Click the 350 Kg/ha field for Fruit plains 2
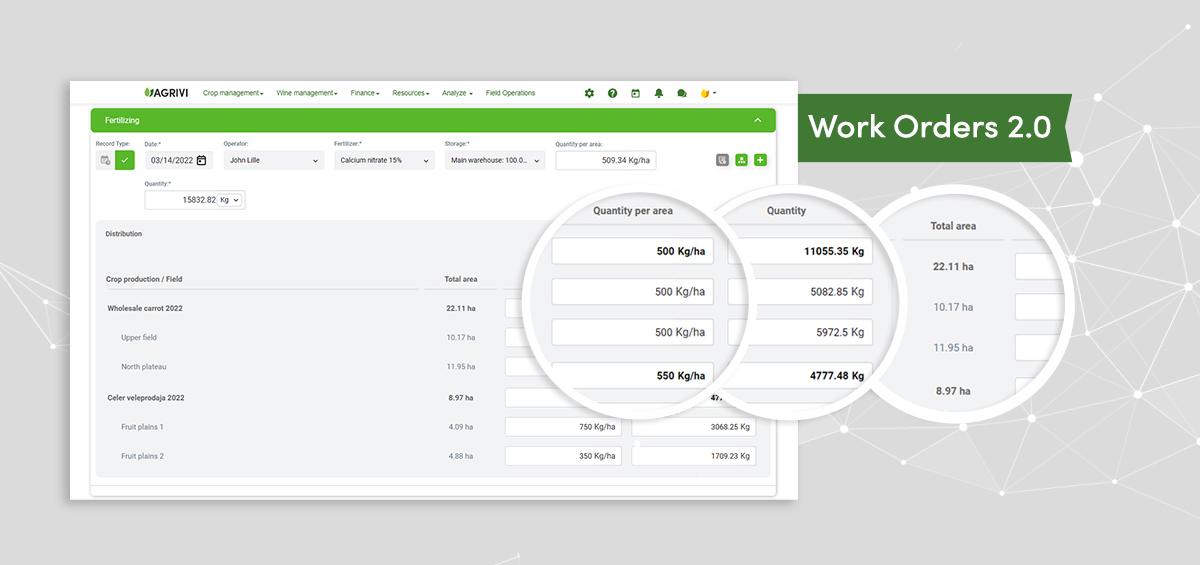Image resolution: width=1200 pixels, height=565 pixels. (563, 456)
